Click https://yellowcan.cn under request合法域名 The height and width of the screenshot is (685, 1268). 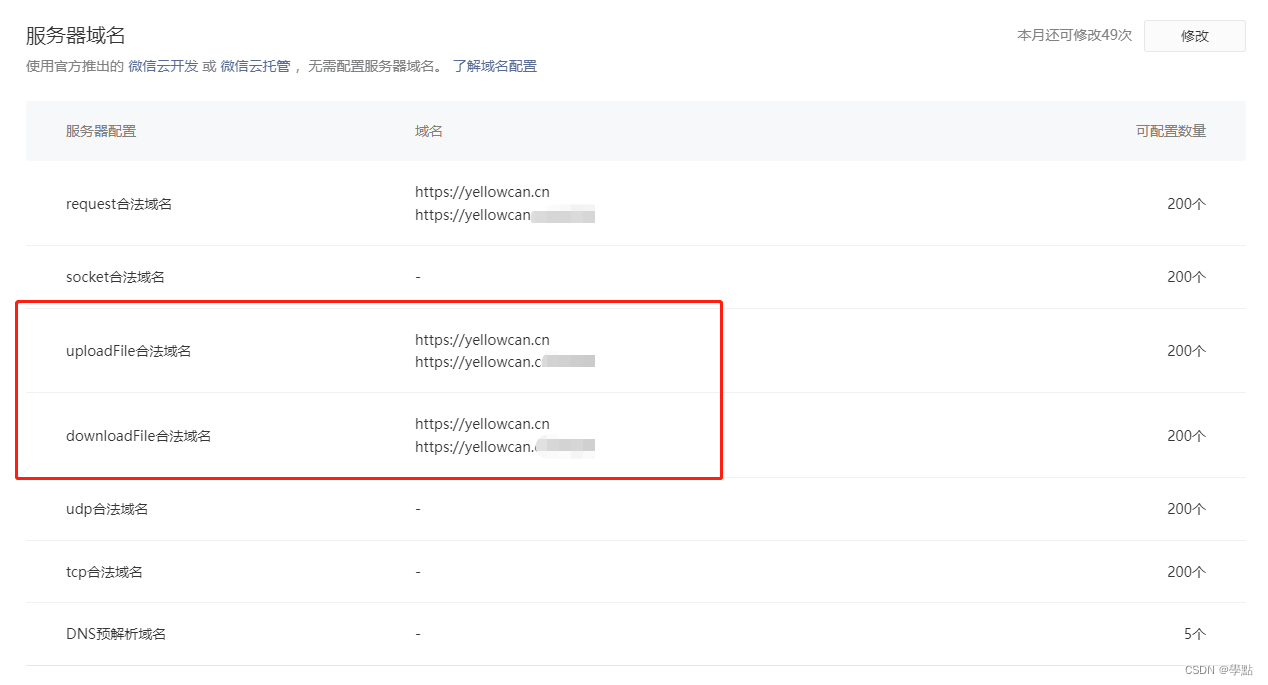(x=482, y=191)
